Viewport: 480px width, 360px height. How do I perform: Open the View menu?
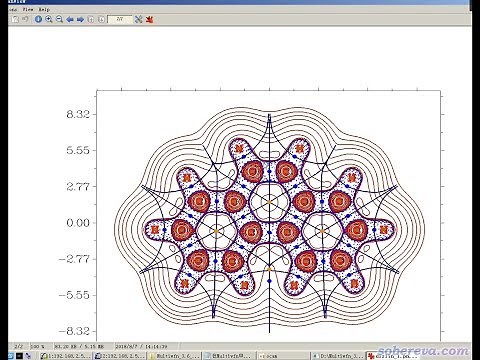[28, 9]
